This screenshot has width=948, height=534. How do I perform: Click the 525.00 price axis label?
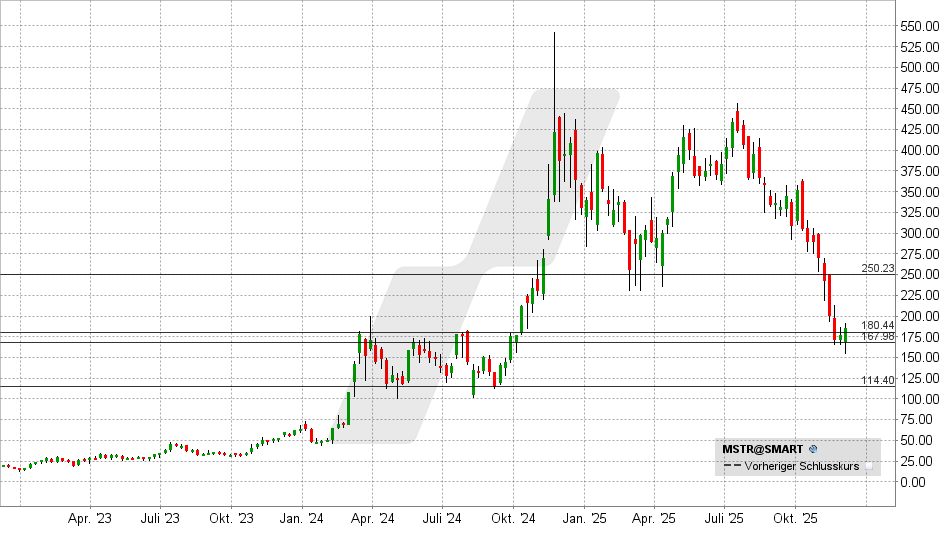tap(920, 47)
